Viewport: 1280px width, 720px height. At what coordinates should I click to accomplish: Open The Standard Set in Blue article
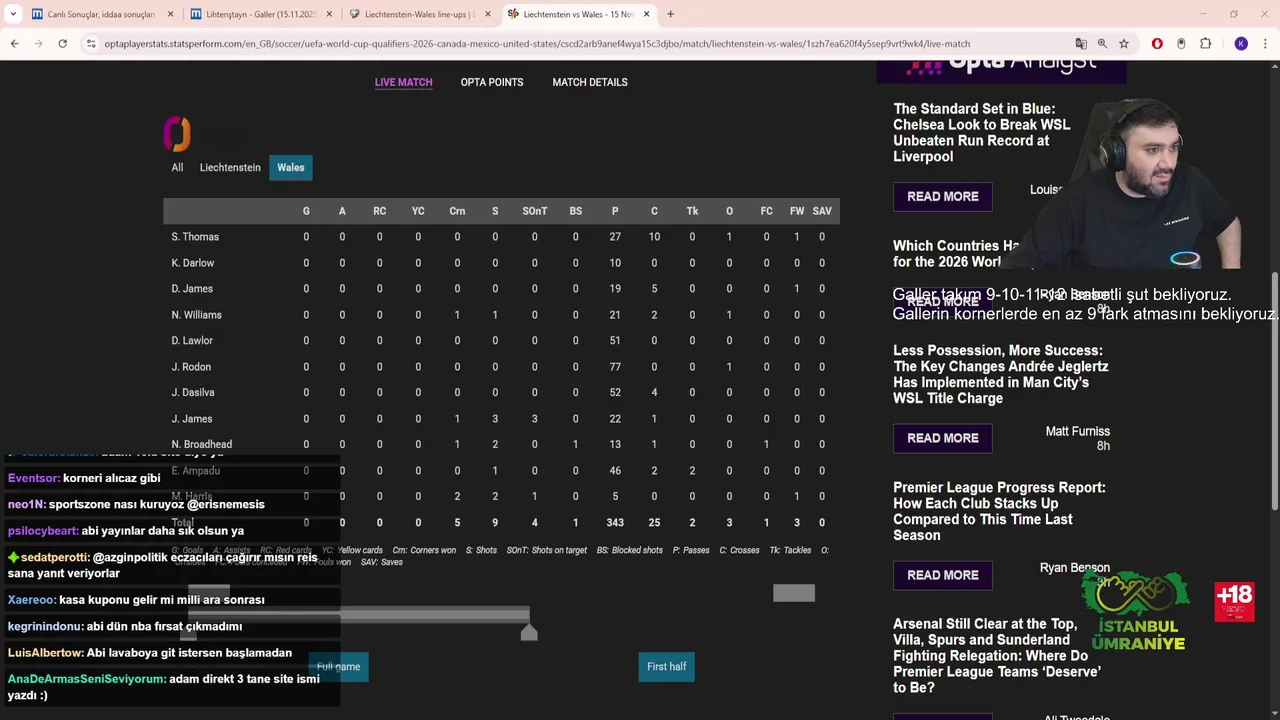[981, 133]
